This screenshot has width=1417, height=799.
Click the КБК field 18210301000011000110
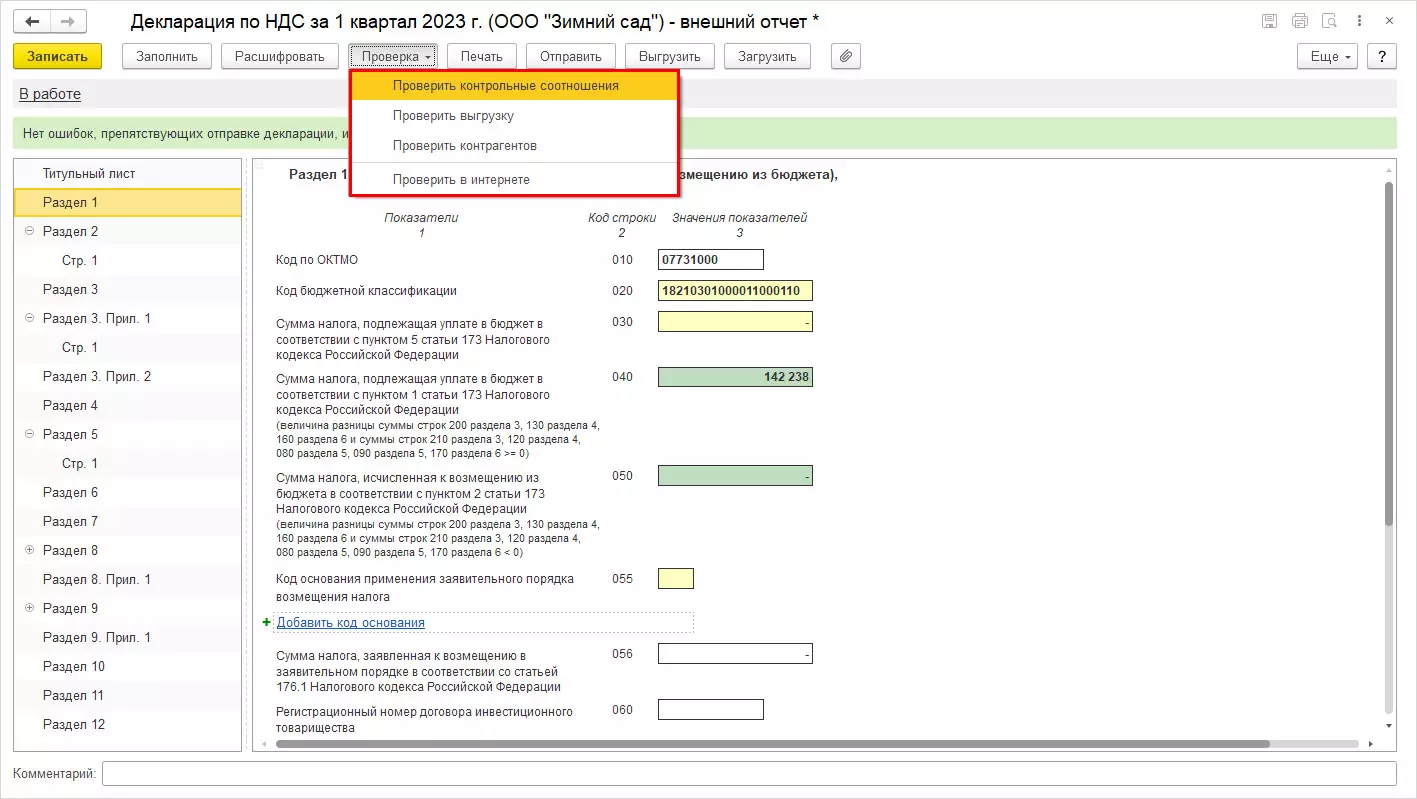pyautogui.click(x=735, y=291)
